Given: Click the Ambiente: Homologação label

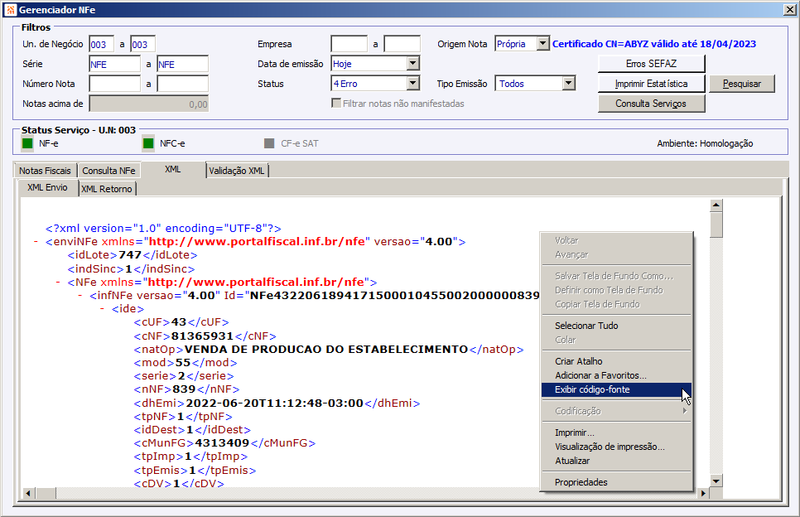Looking at the screenshot, I should (705, 143).
